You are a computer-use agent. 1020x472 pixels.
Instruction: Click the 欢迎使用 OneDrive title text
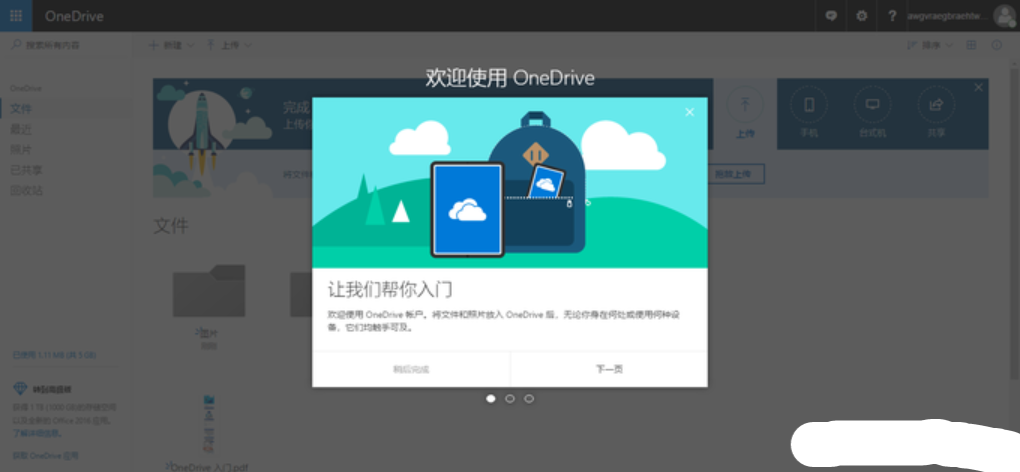coord(510,78)
